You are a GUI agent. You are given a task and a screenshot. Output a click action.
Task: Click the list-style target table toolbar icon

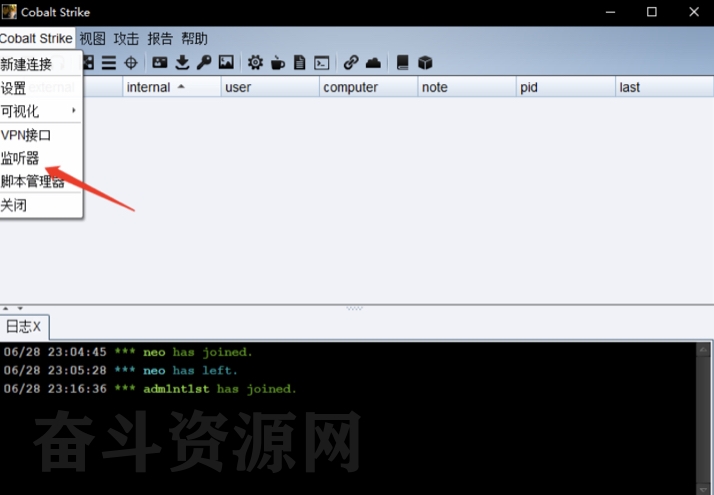click(109, 63)
